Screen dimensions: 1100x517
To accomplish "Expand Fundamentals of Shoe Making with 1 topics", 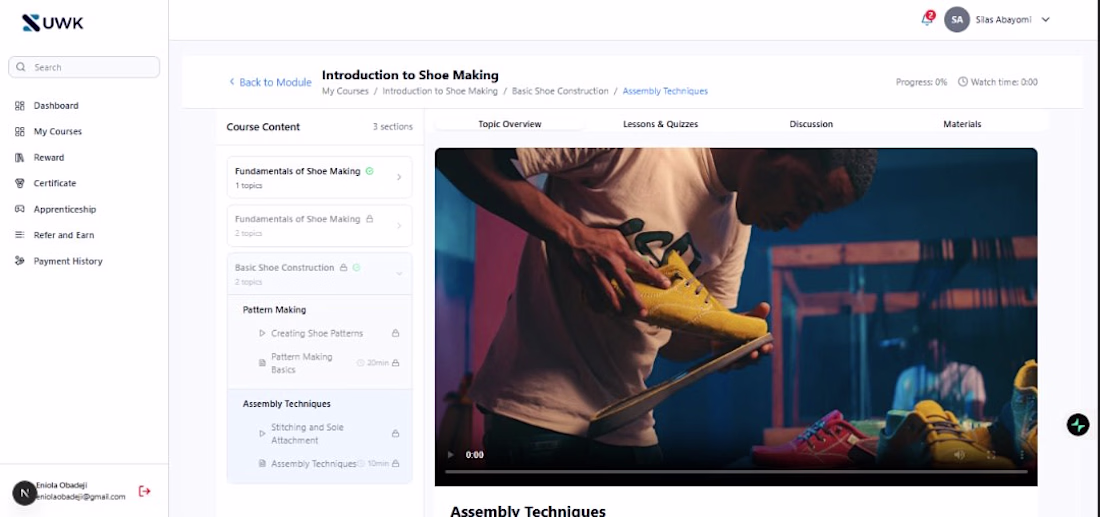I will click(319, 177).
